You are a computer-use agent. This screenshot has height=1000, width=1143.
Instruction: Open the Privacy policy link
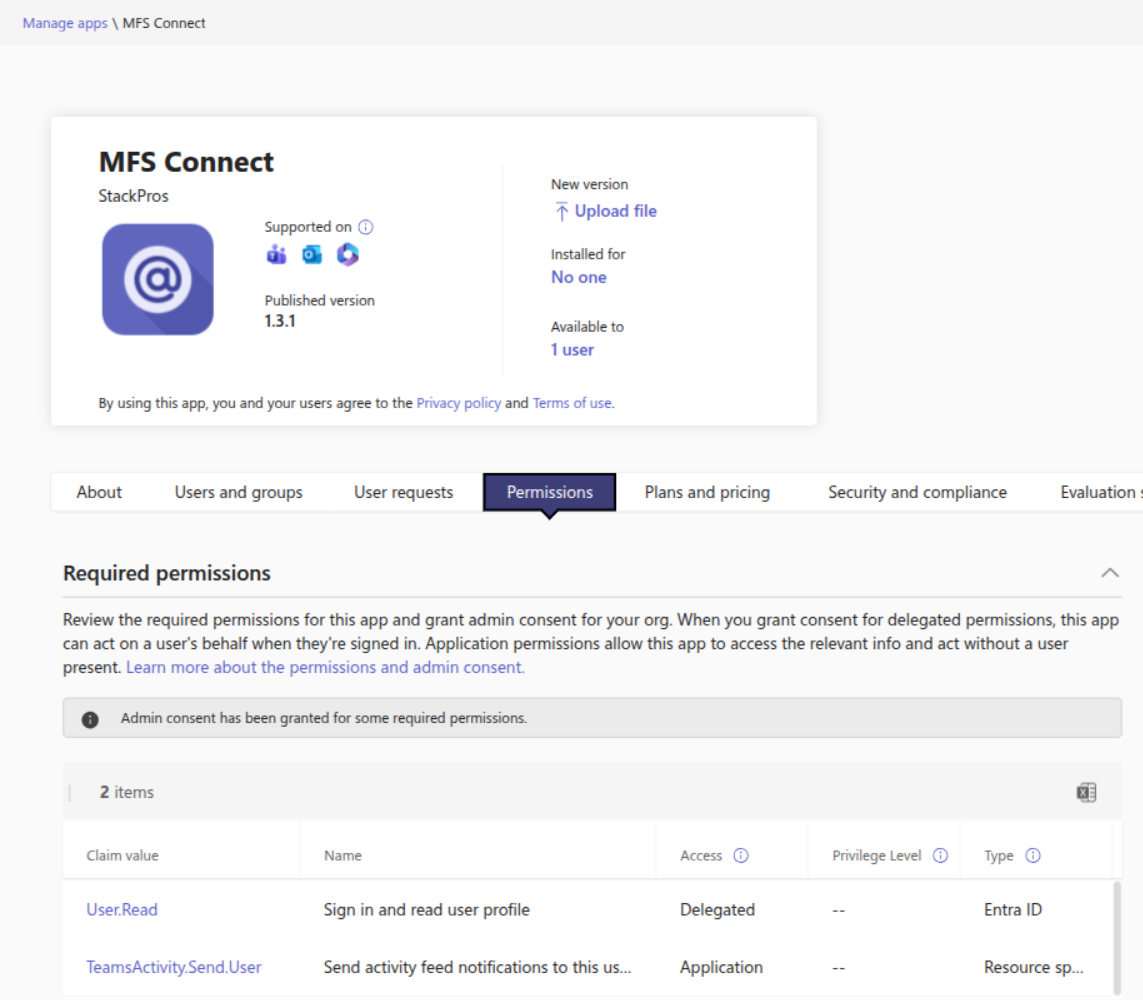(459, 403)
